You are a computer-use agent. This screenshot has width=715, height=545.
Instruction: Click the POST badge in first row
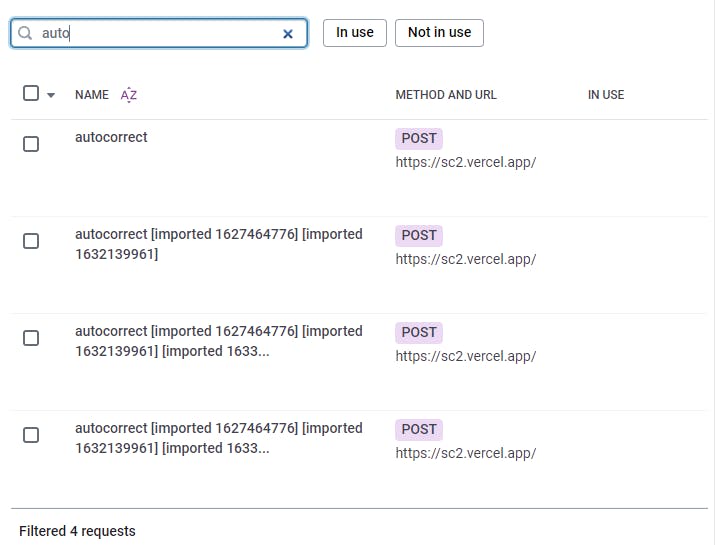coord(419,139)
